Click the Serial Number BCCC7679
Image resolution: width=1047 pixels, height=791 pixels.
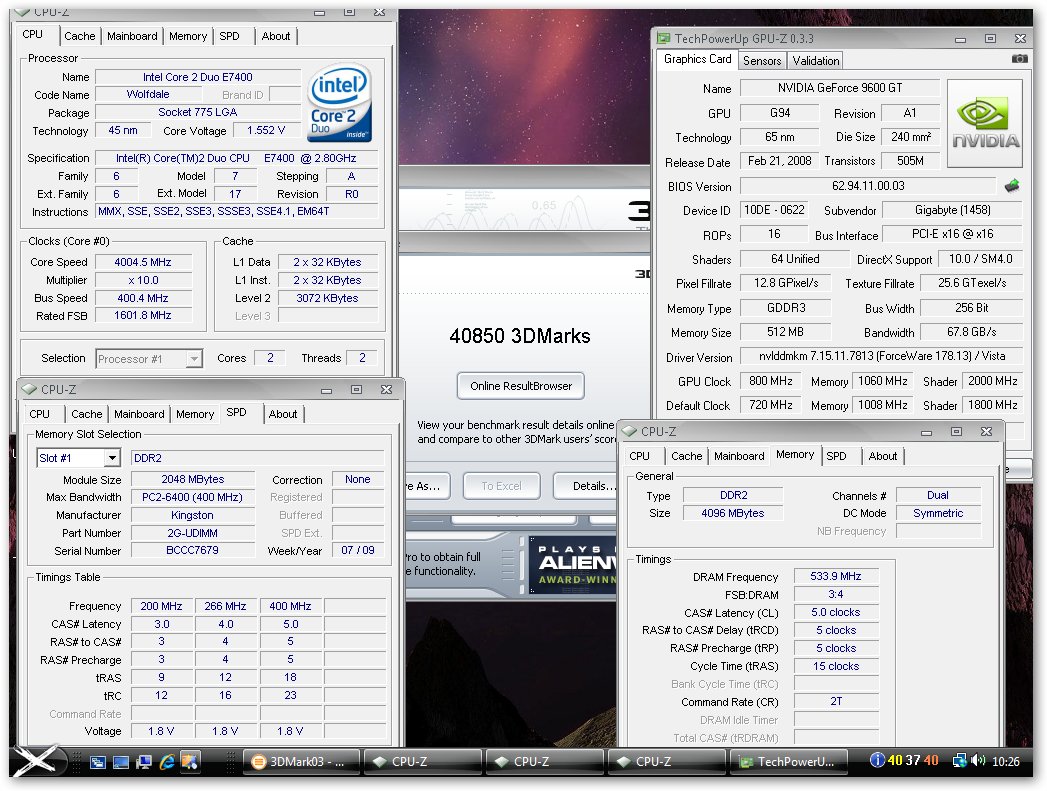point(192,551)
